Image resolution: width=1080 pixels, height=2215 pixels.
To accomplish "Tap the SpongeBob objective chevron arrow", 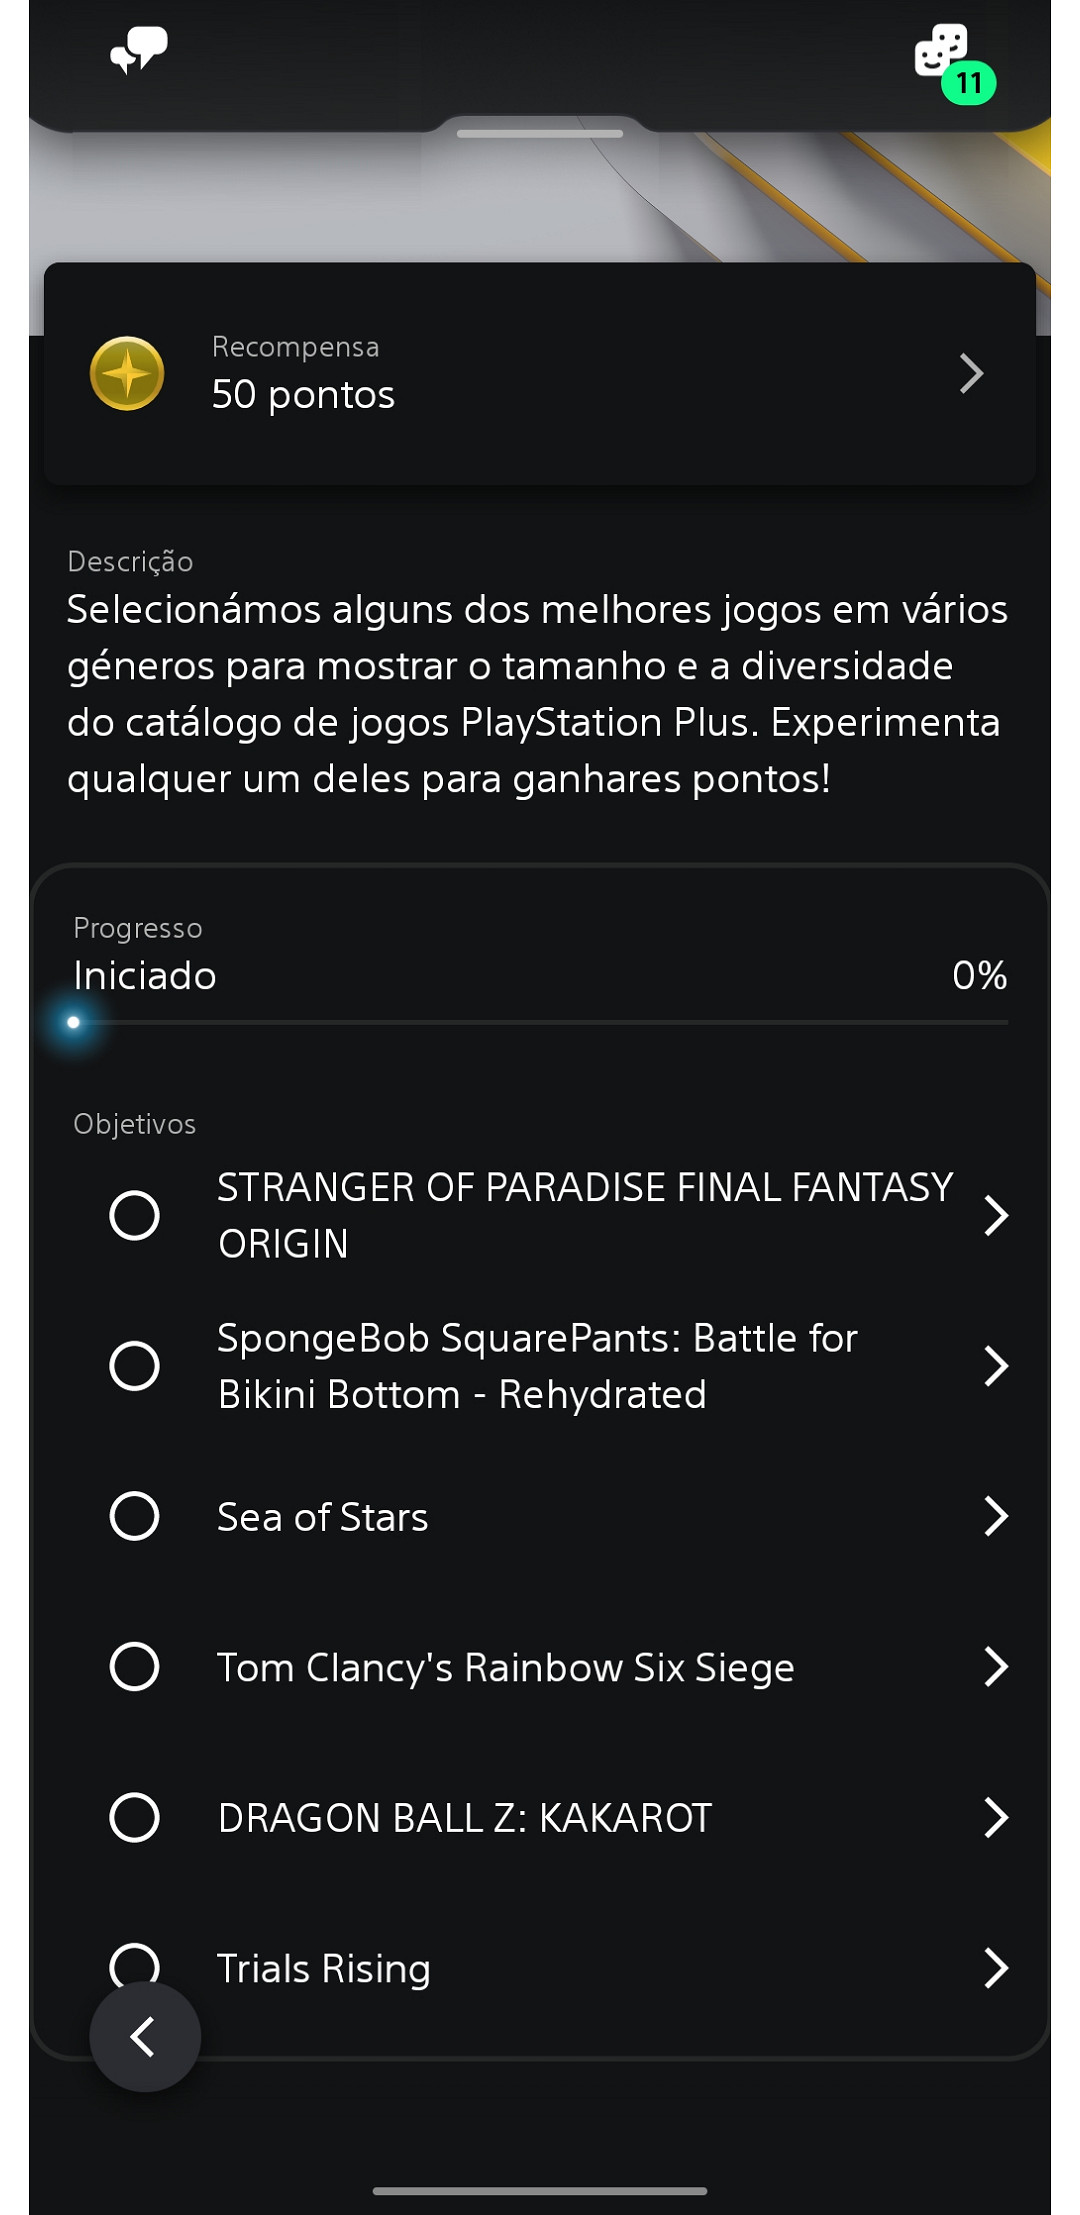I will point(995,1366).
